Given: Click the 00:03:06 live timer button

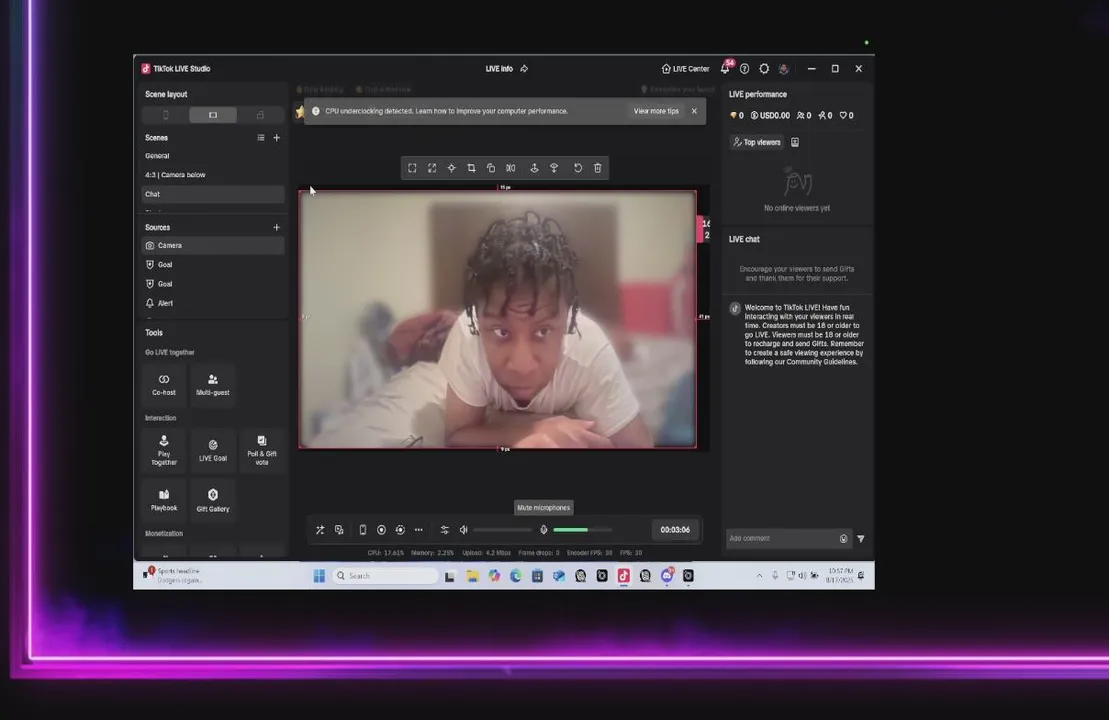Looking at the screenshot, I should 675,530.
